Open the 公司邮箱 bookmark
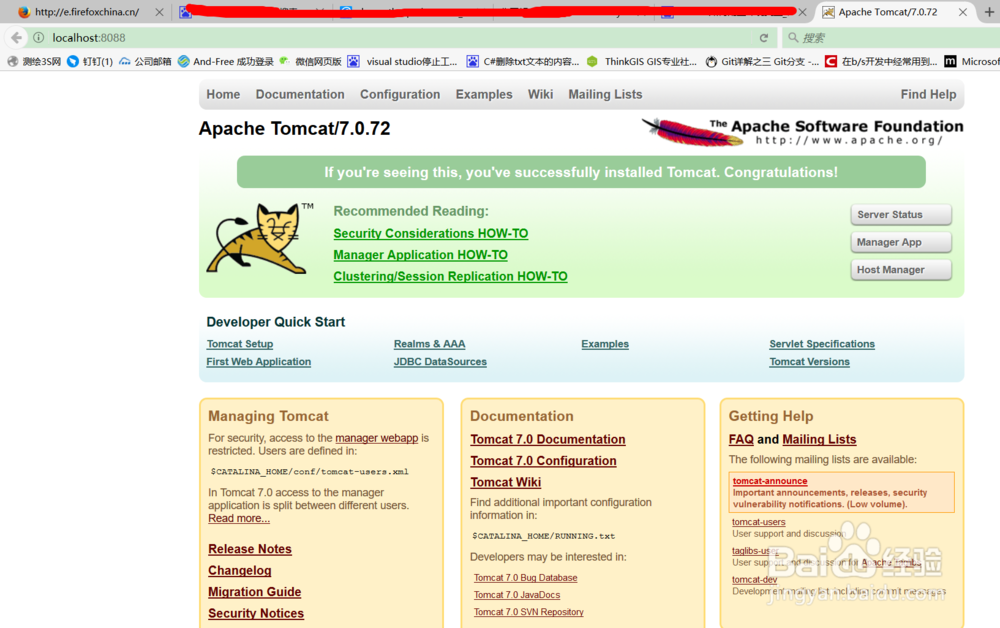The image size is (1000, 628). pyautogui.click(x=145, y=61)
